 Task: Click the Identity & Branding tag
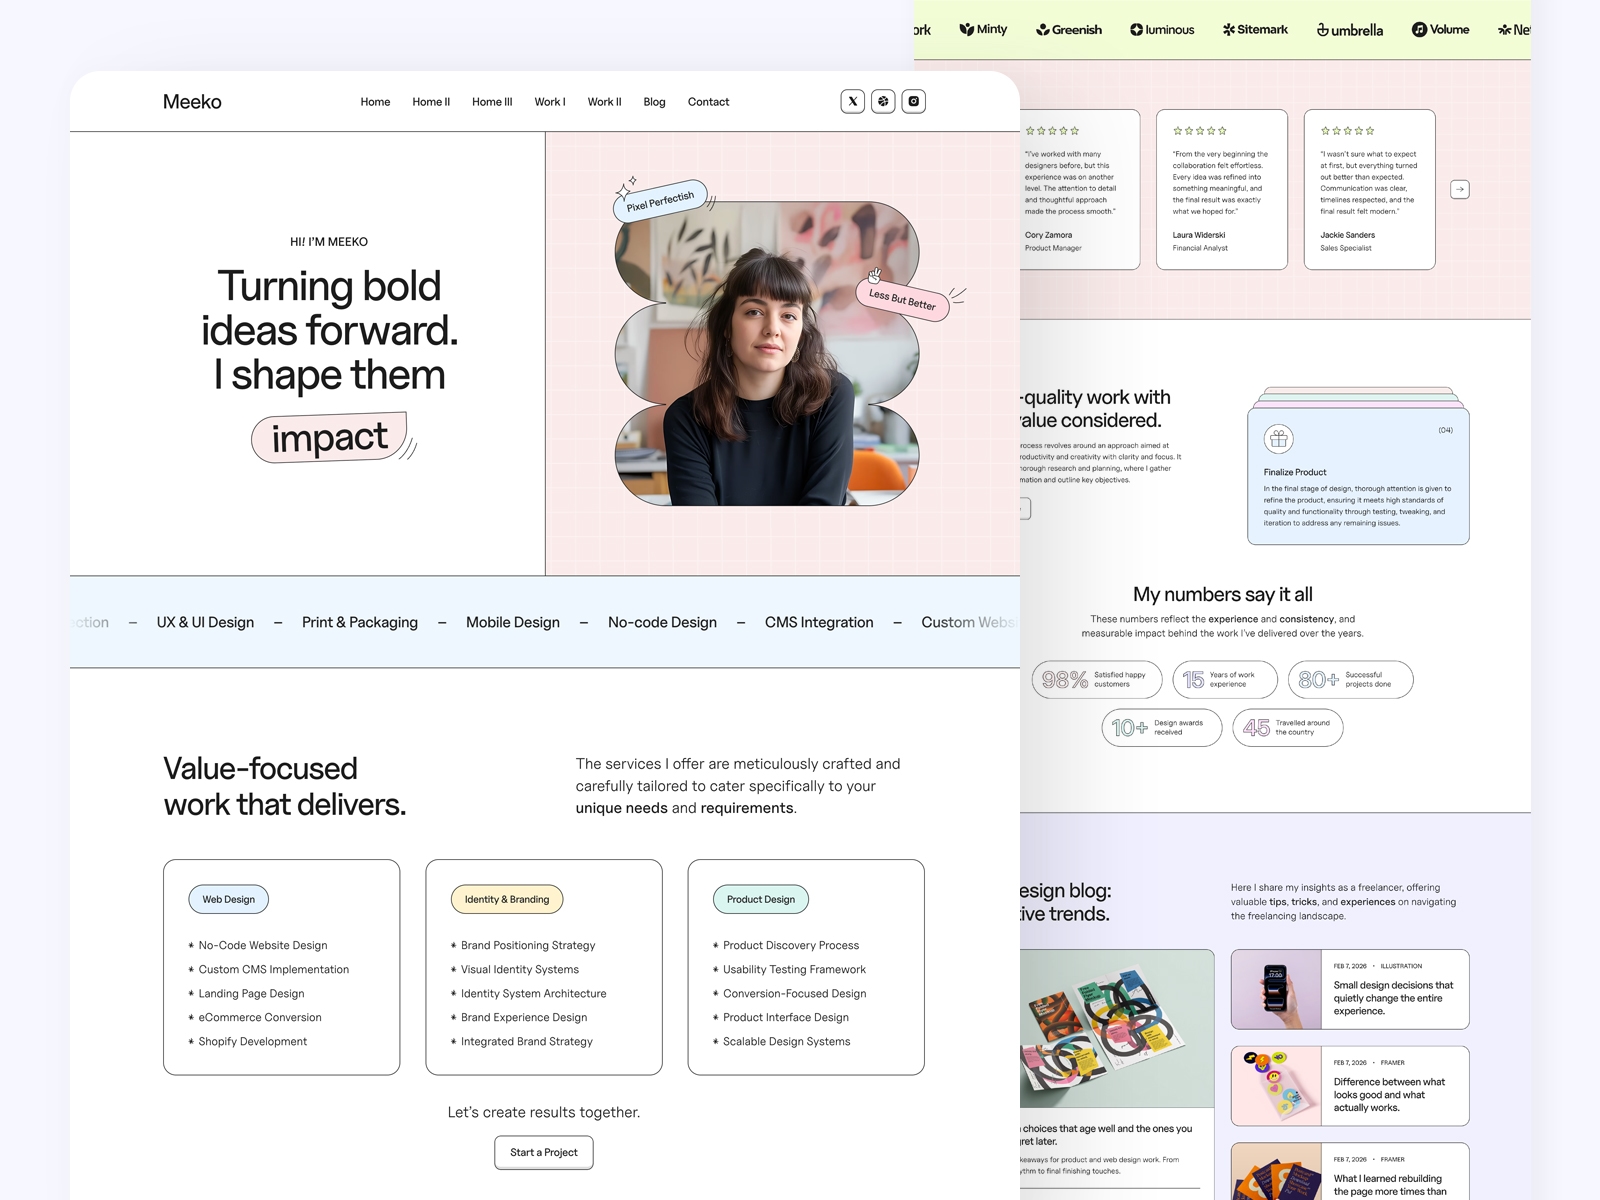click(x=507, y=899)
